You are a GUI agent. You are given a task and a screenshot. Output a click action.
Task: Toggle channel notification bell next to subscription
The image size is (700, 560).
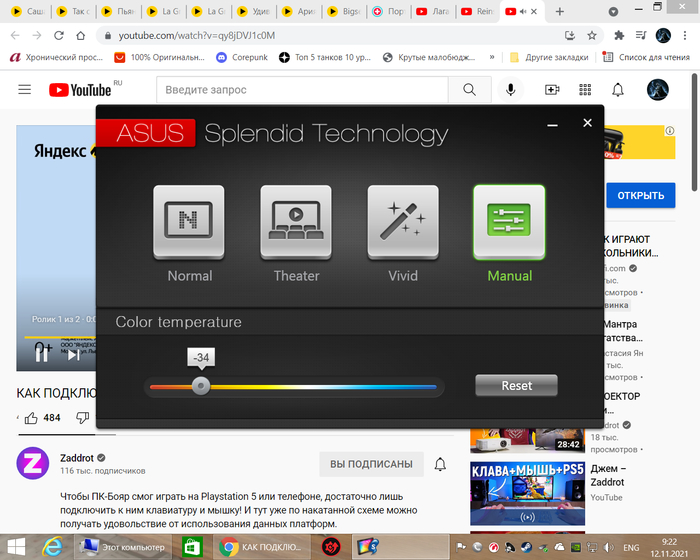[x=440, y=464]
